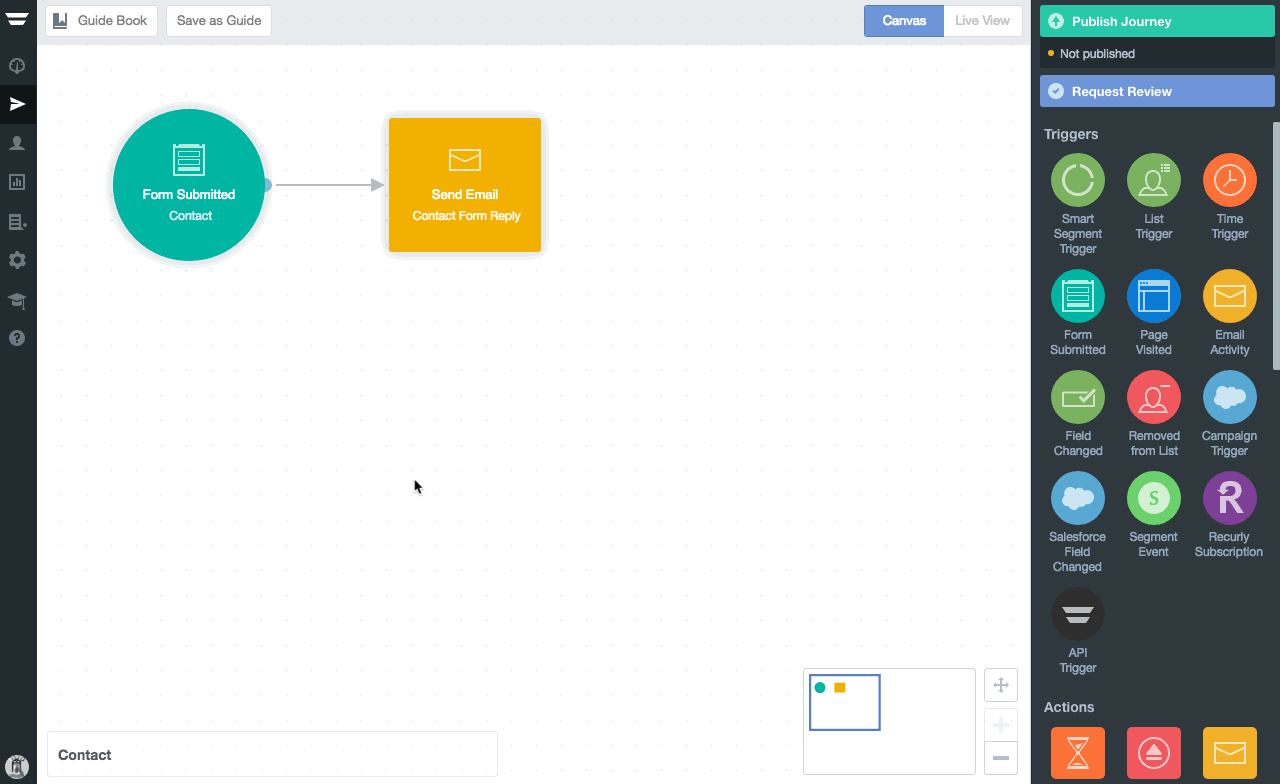Select the Removed from List trigger
This screenshot has height=784, width=1280.
pyautogui.click(x=1153, y=397)
